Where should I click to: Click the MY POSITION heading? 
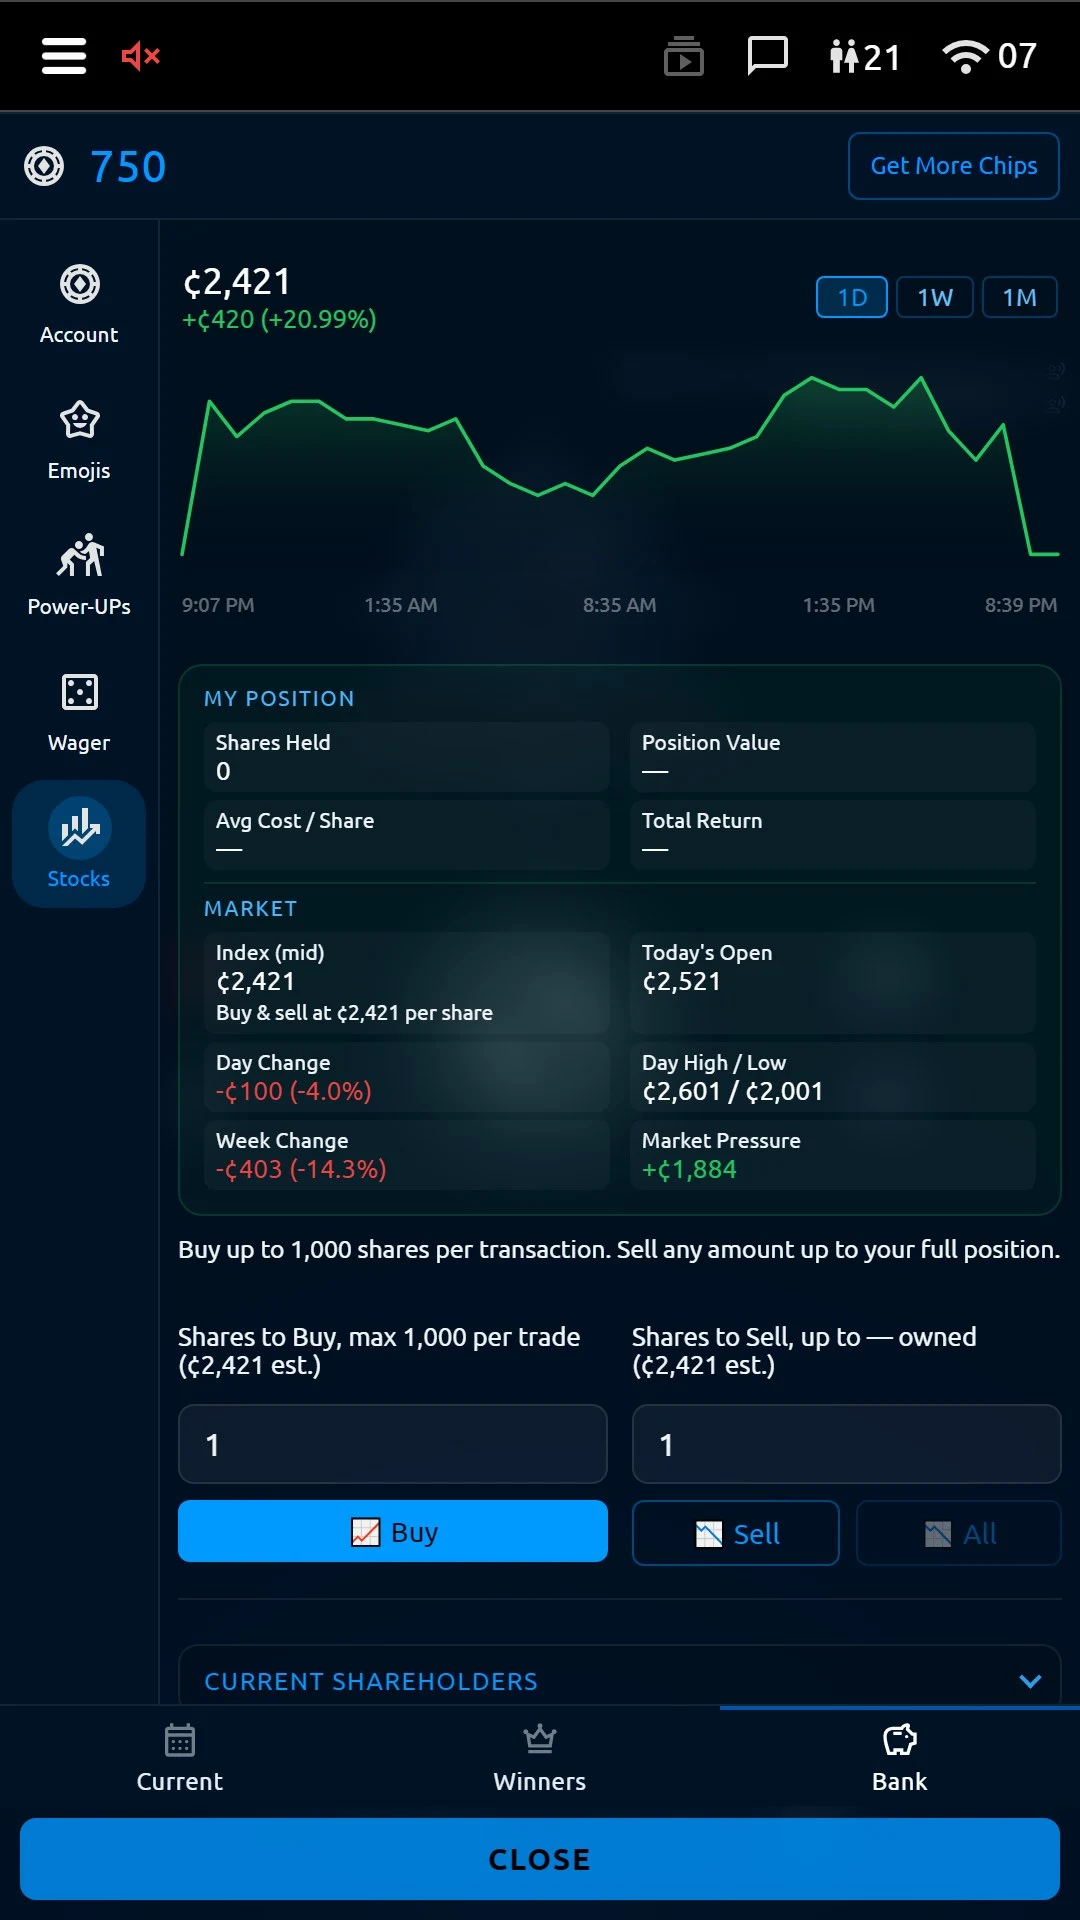click(x=279, y=699)
